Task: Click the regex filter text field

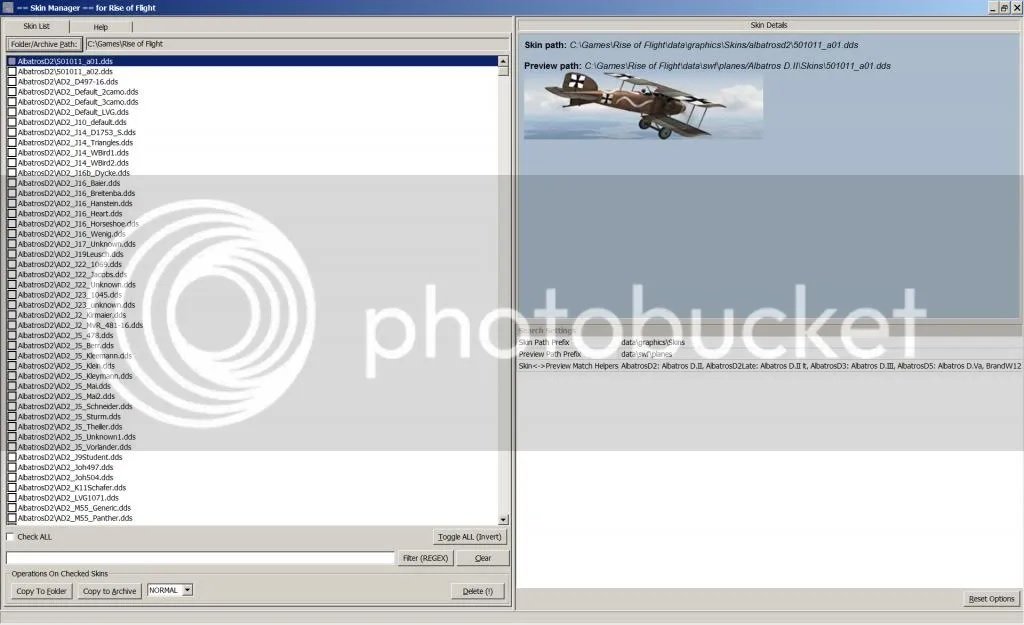Action: pos(200,558)
